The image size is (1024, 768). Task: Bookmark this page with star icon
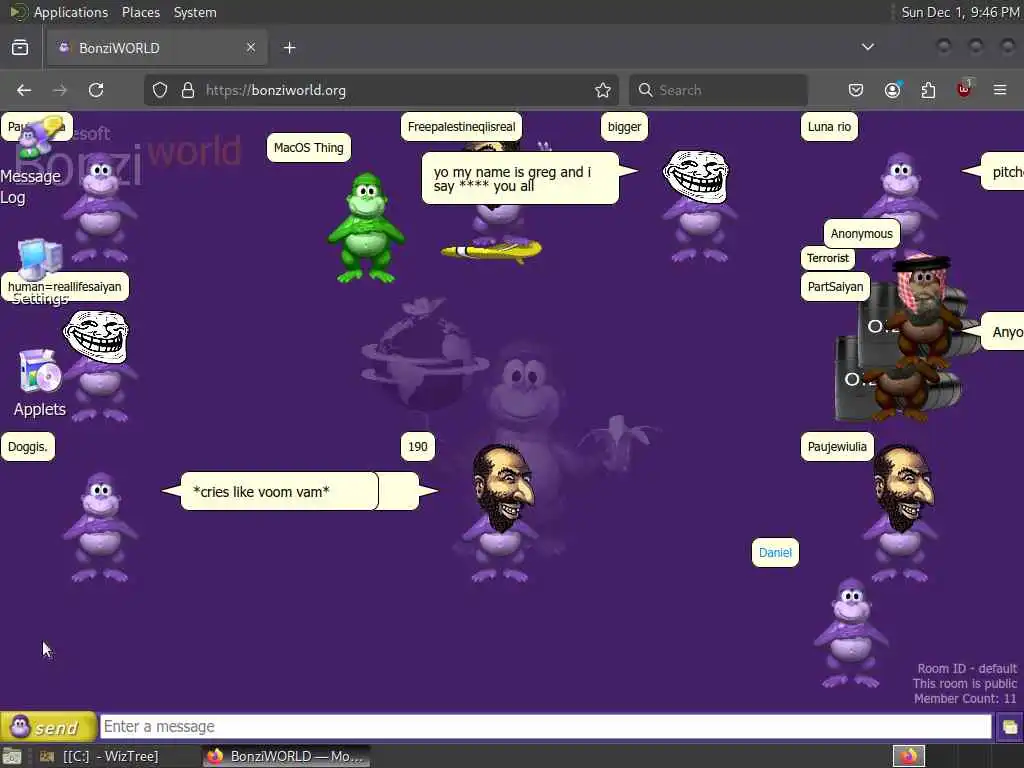pos(603,90)
